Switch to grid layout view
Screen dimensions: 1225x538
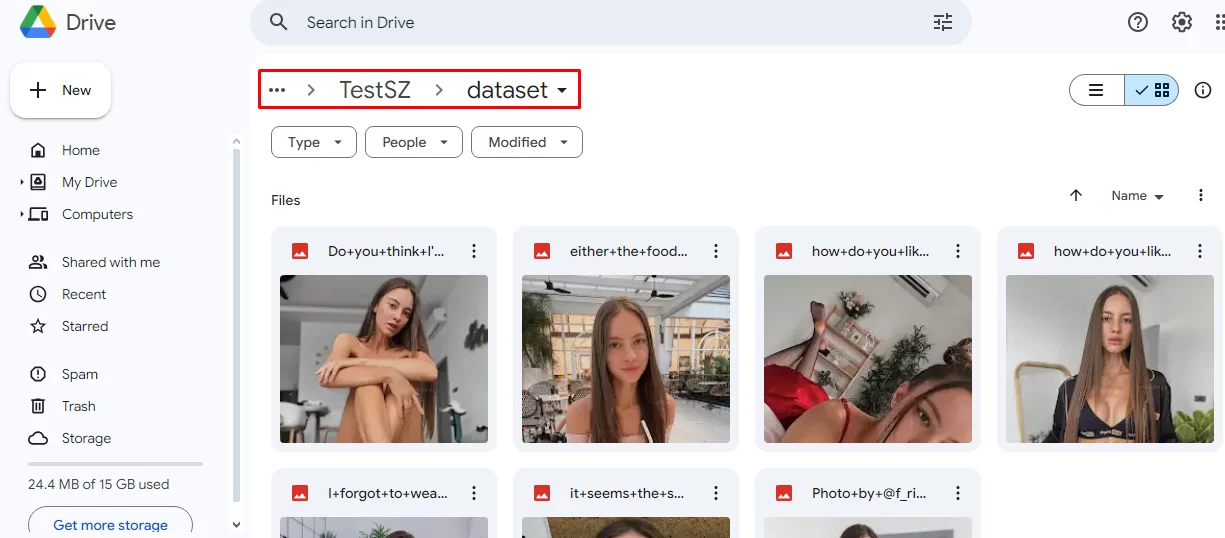(x=1151, y=90)
